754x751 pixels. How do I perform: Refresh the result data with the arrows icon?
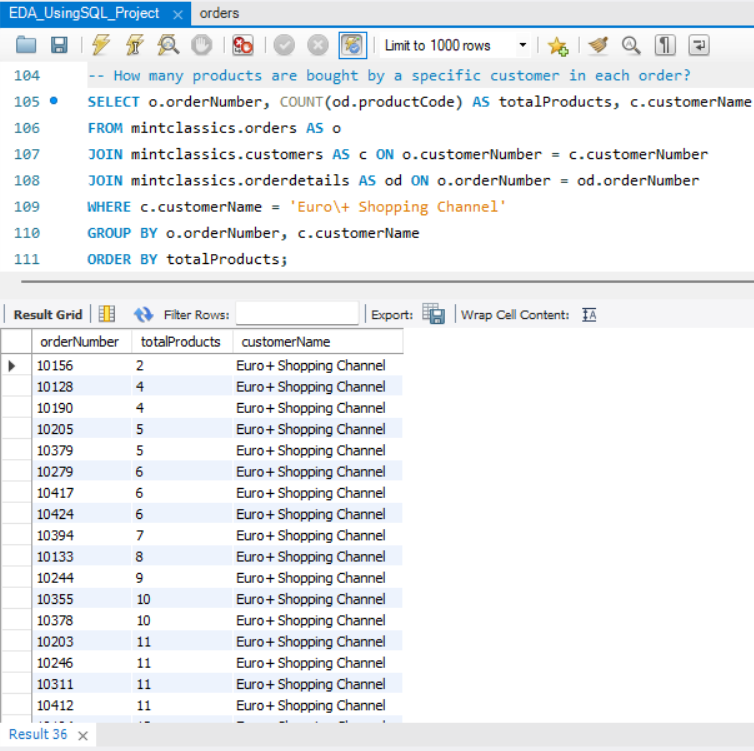coord(143,315)
